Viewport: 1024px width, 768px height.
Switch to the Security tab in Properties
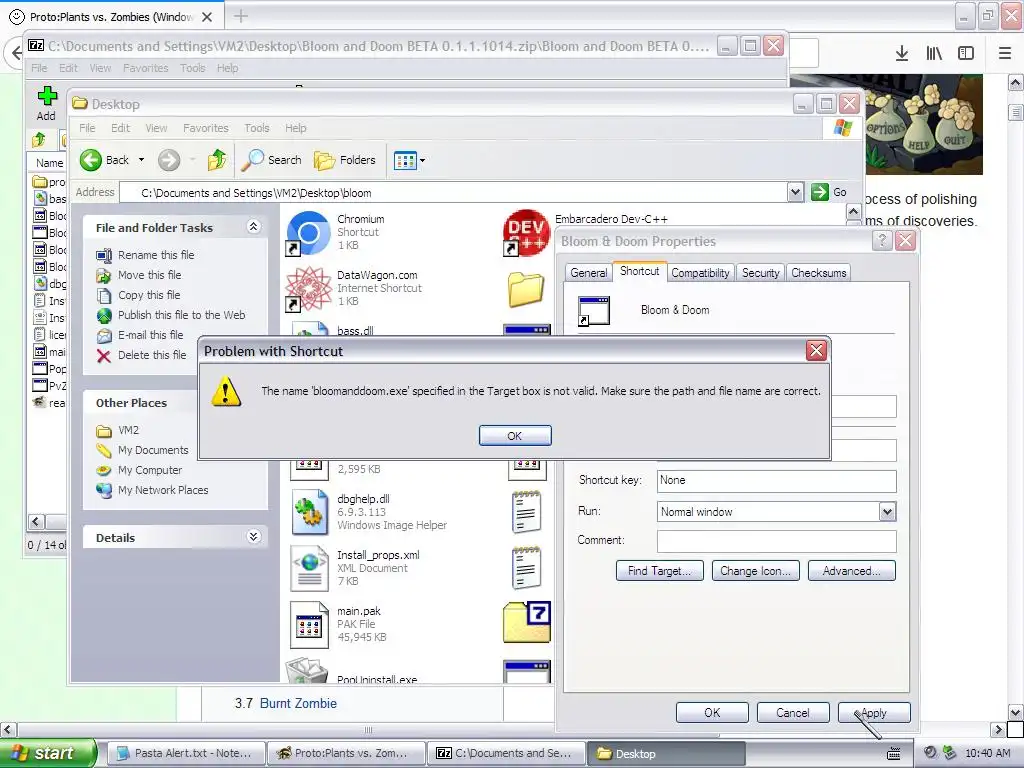coord(760,273)
